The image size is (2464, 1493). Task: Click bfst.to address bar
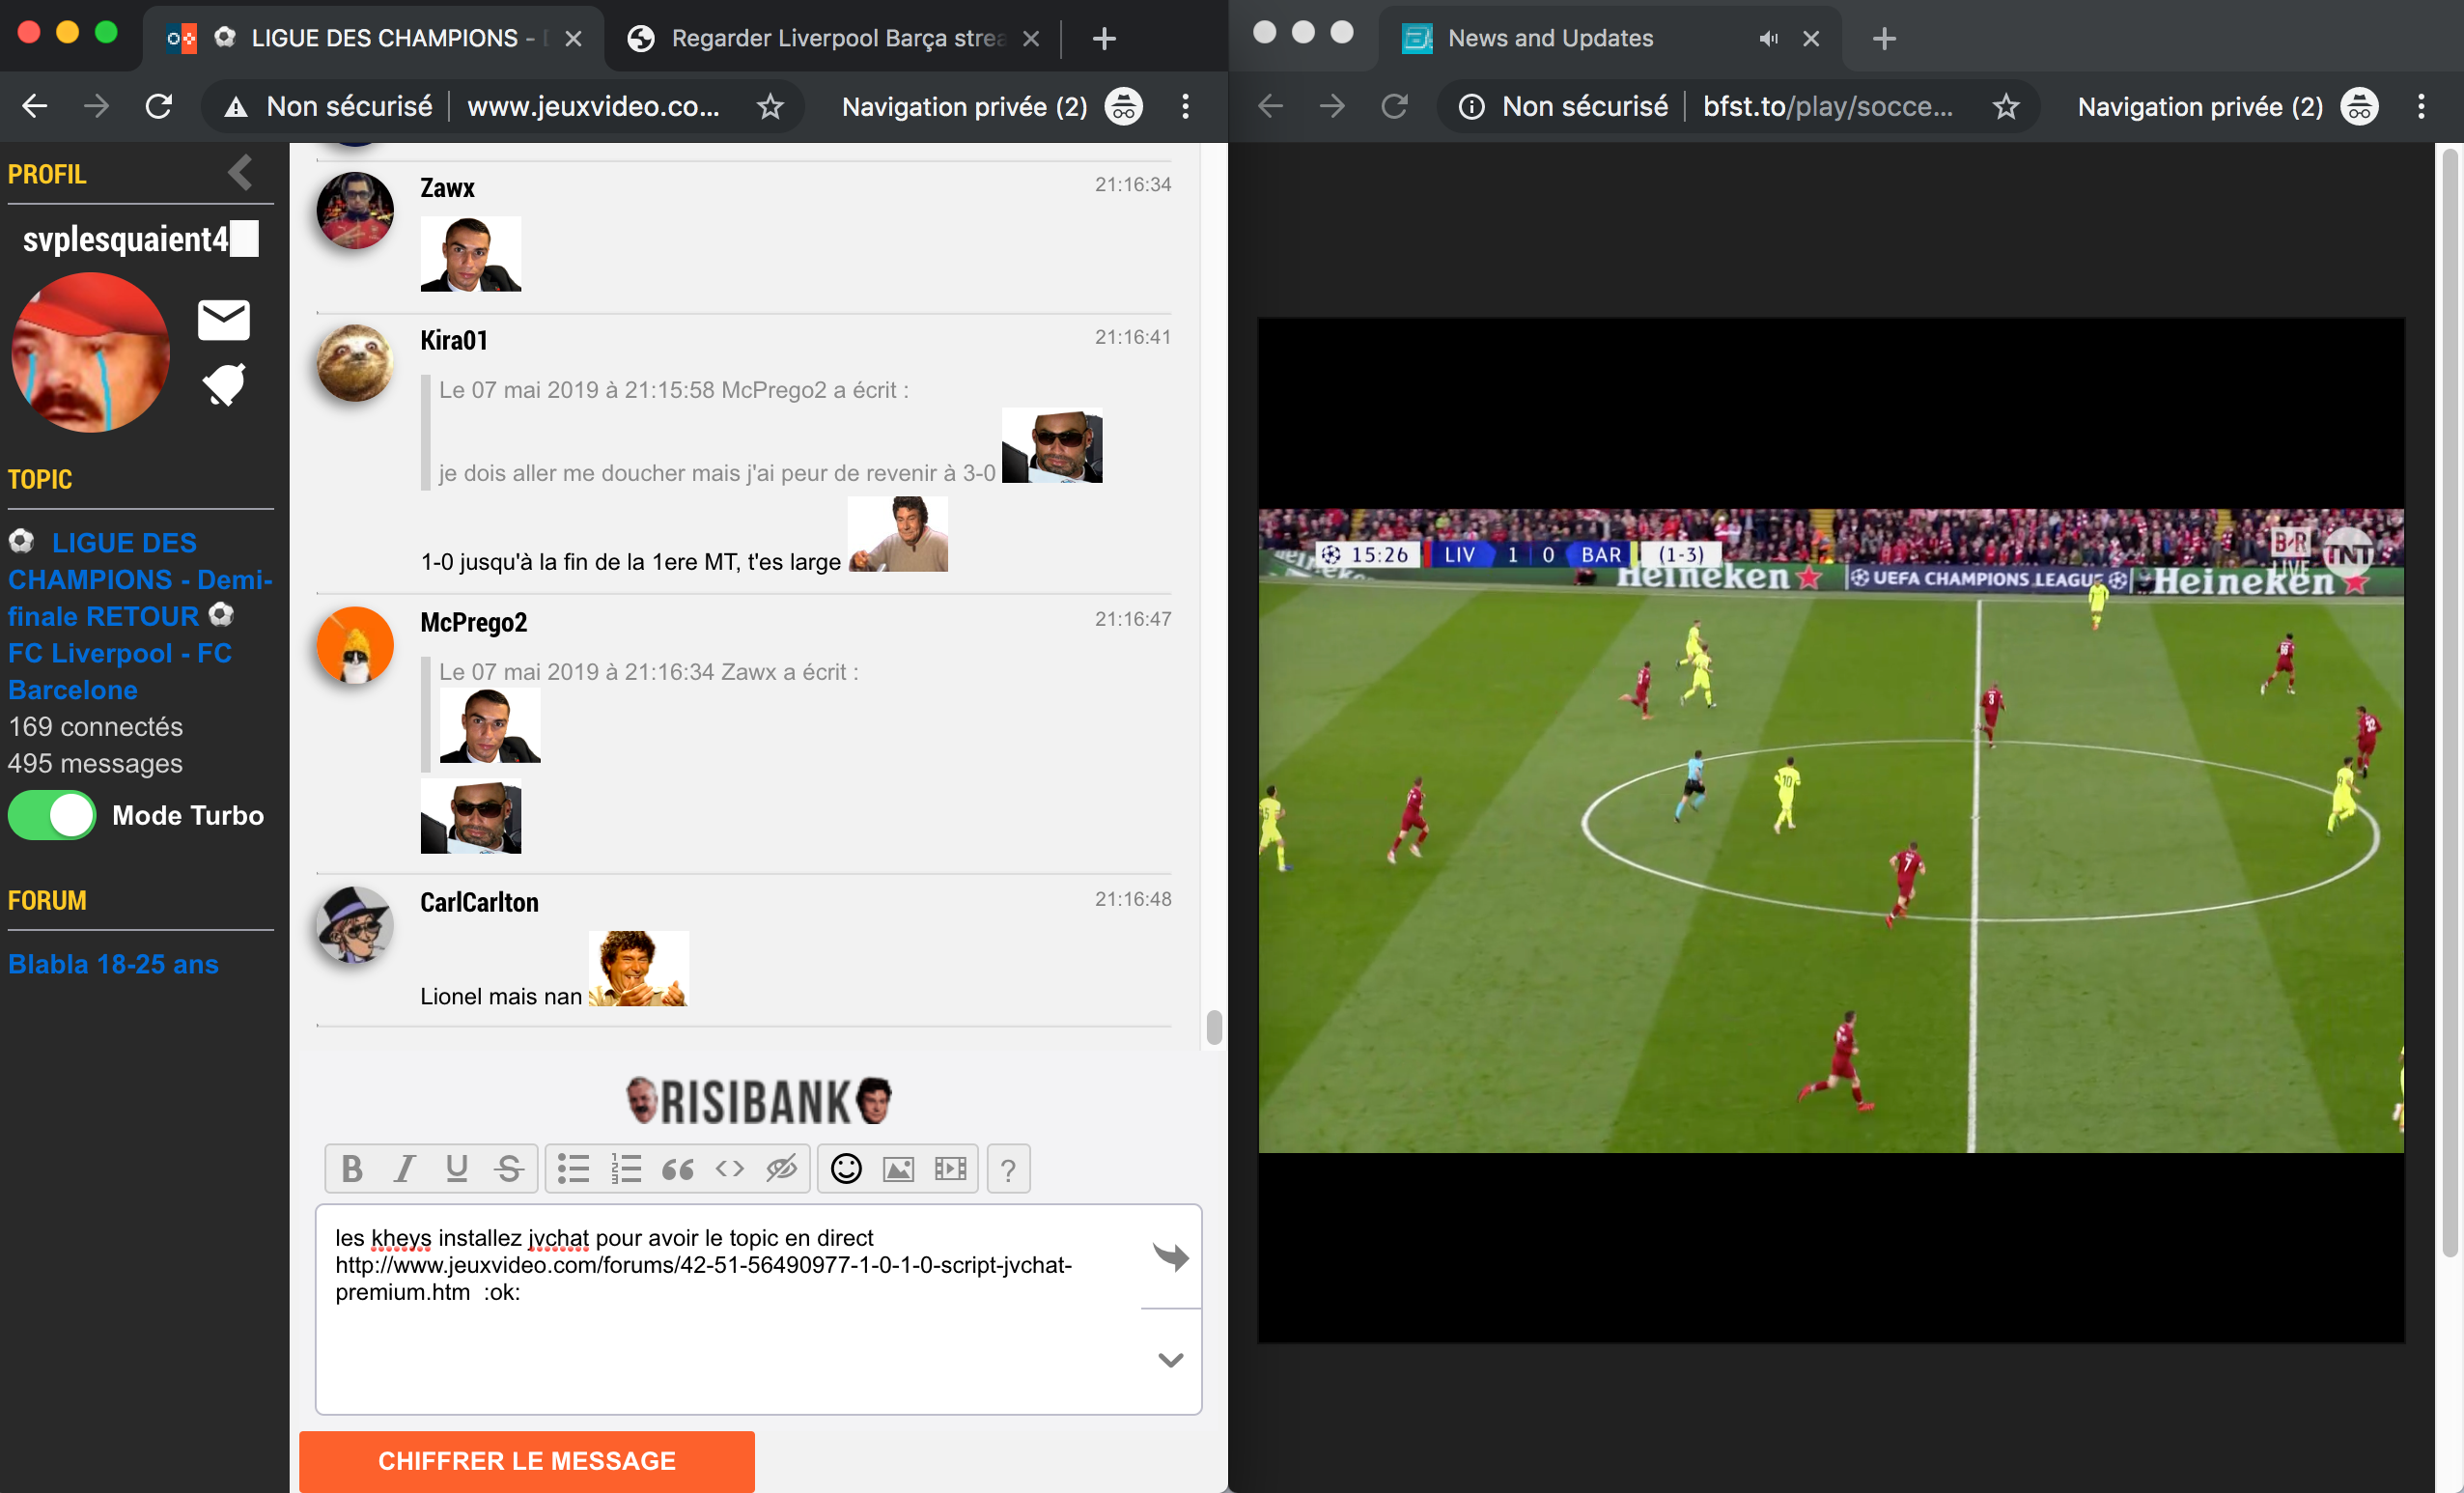click(x=1828, y=106)
